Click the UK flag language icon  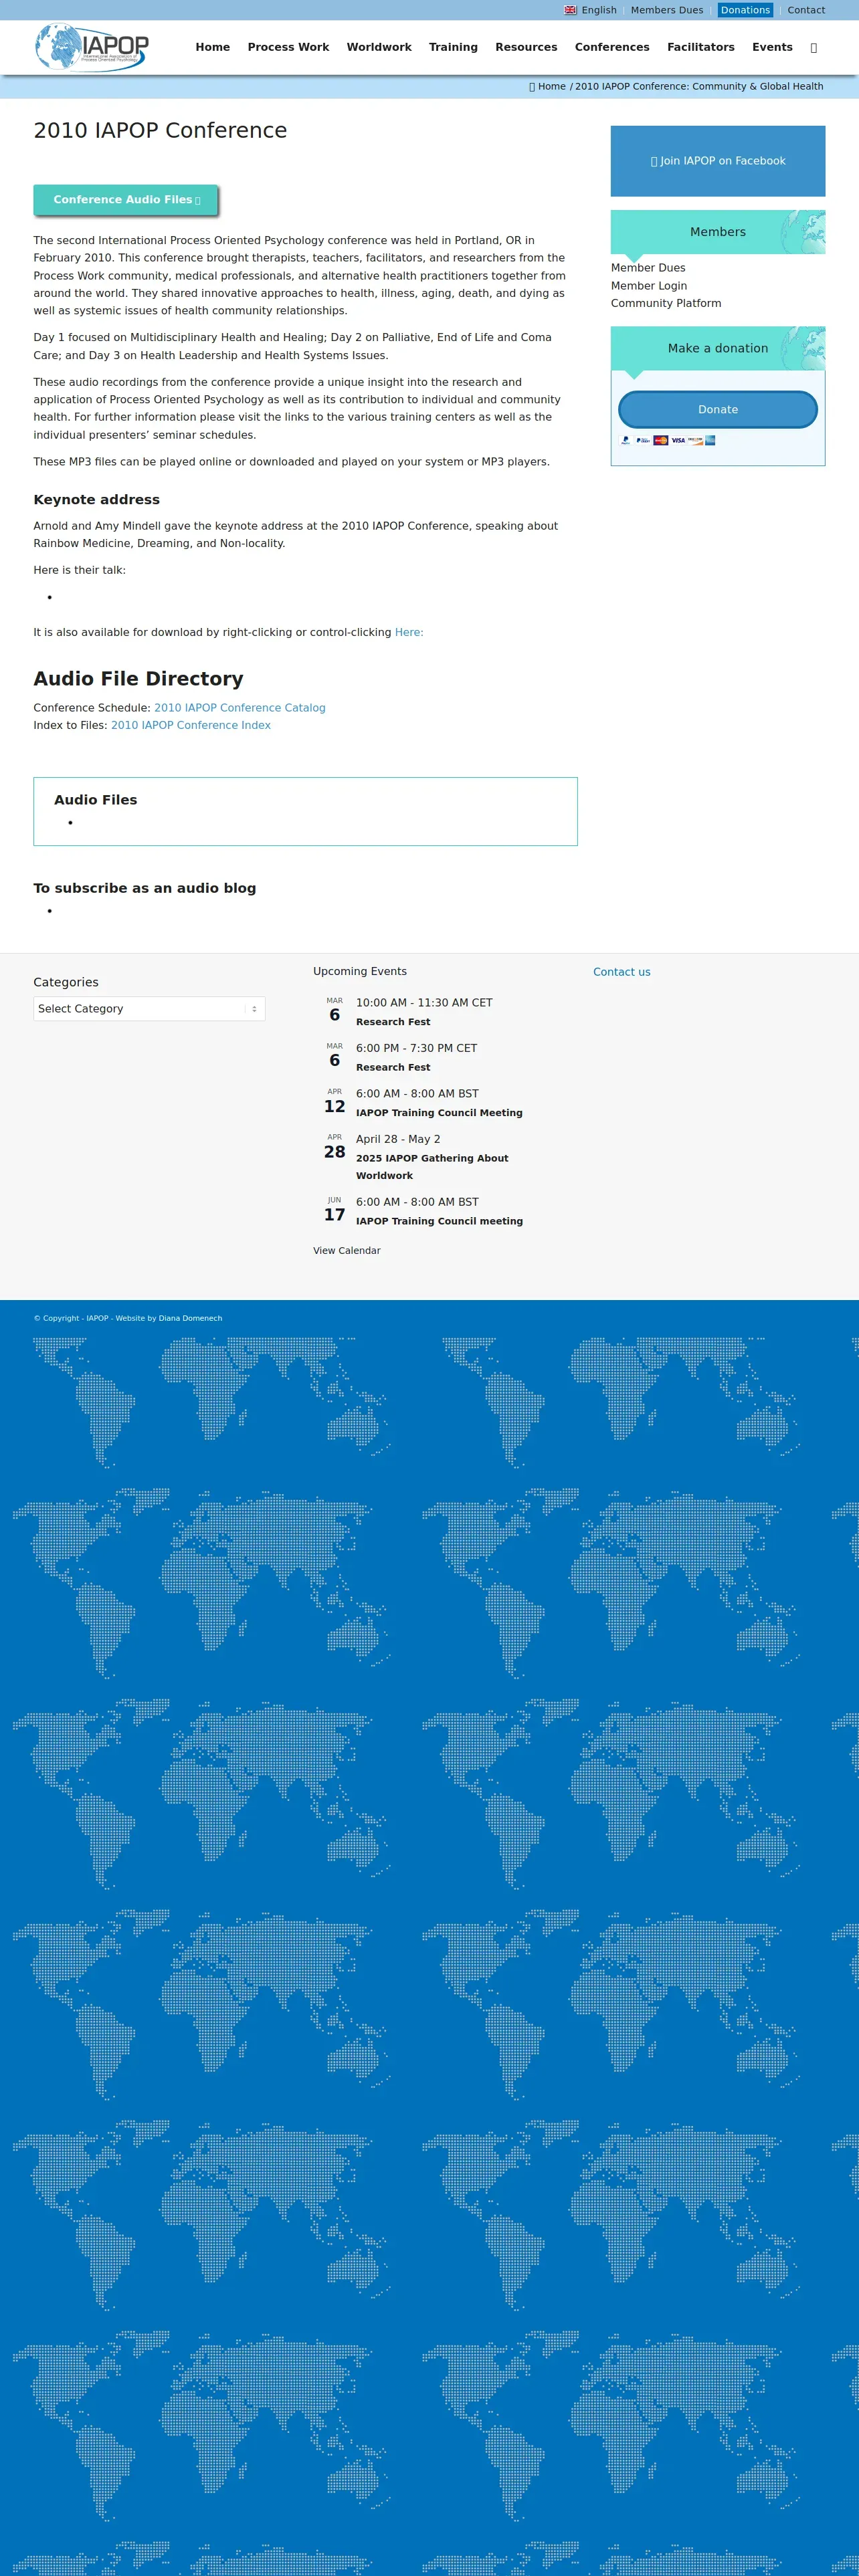pyautogui.click(x=570, y=10)
